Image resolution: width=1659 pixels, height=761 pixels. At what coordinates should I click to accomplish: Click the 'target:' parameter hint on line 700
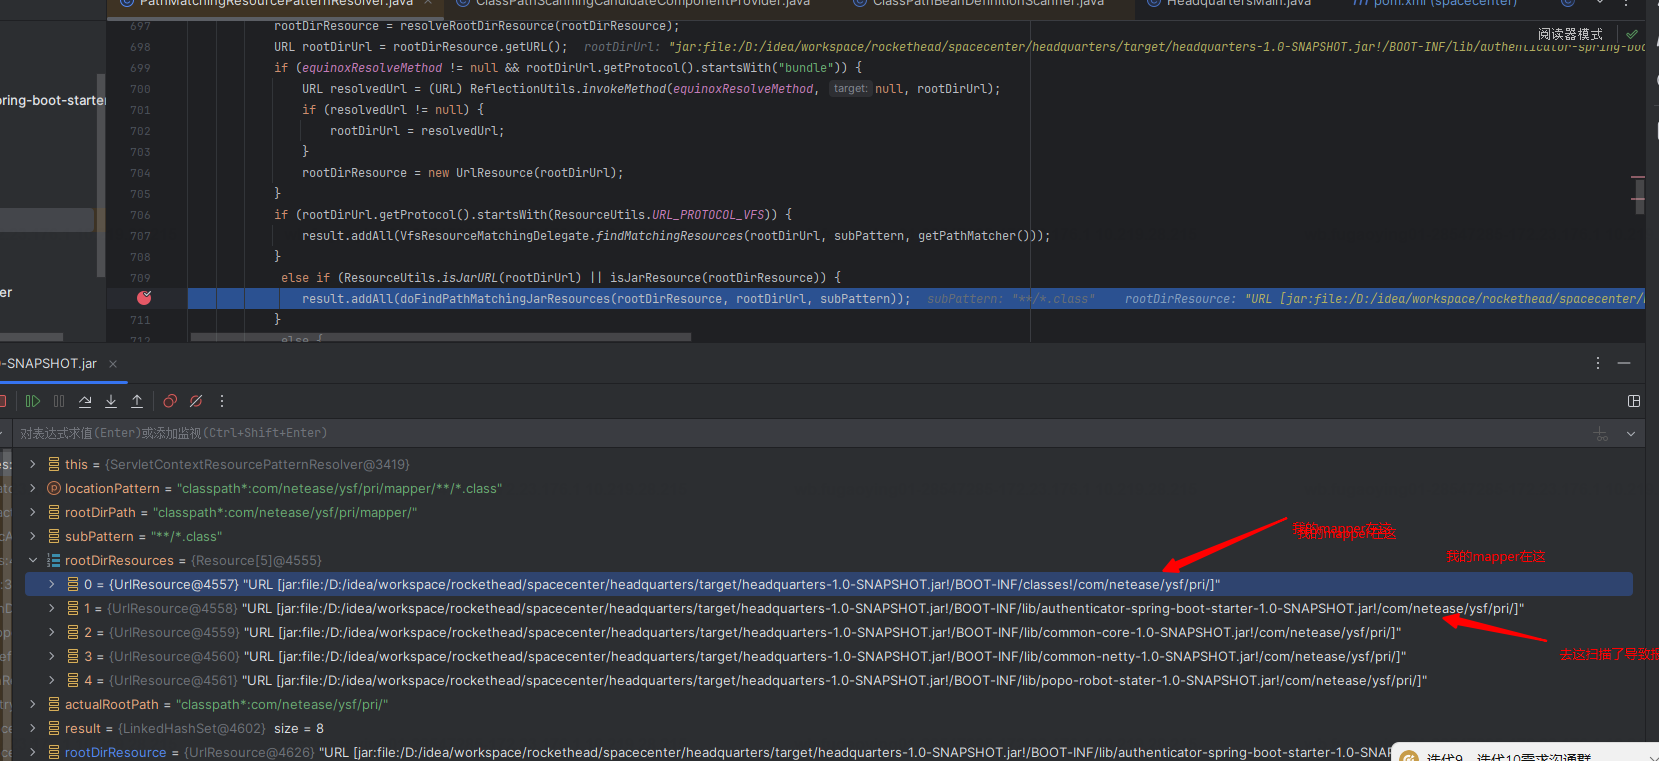[850, 89]
